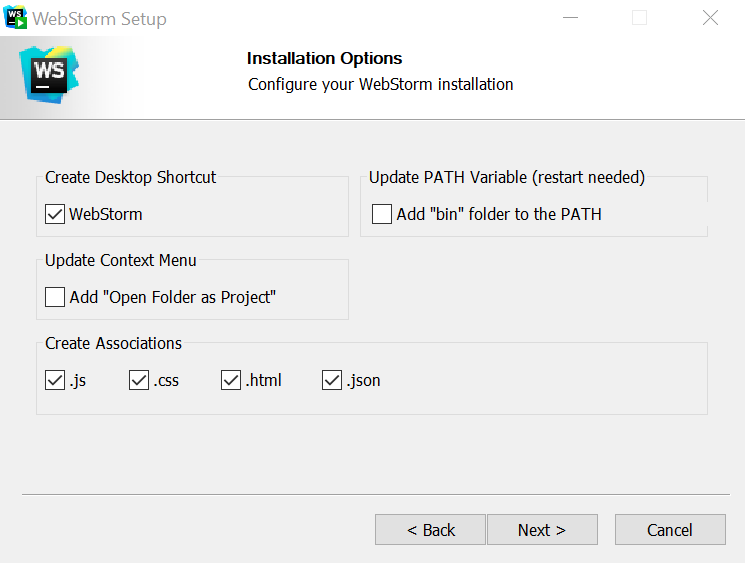Click the Update Context Menu group label
Viewport: 745px width, 563px height.
[121, 260]
